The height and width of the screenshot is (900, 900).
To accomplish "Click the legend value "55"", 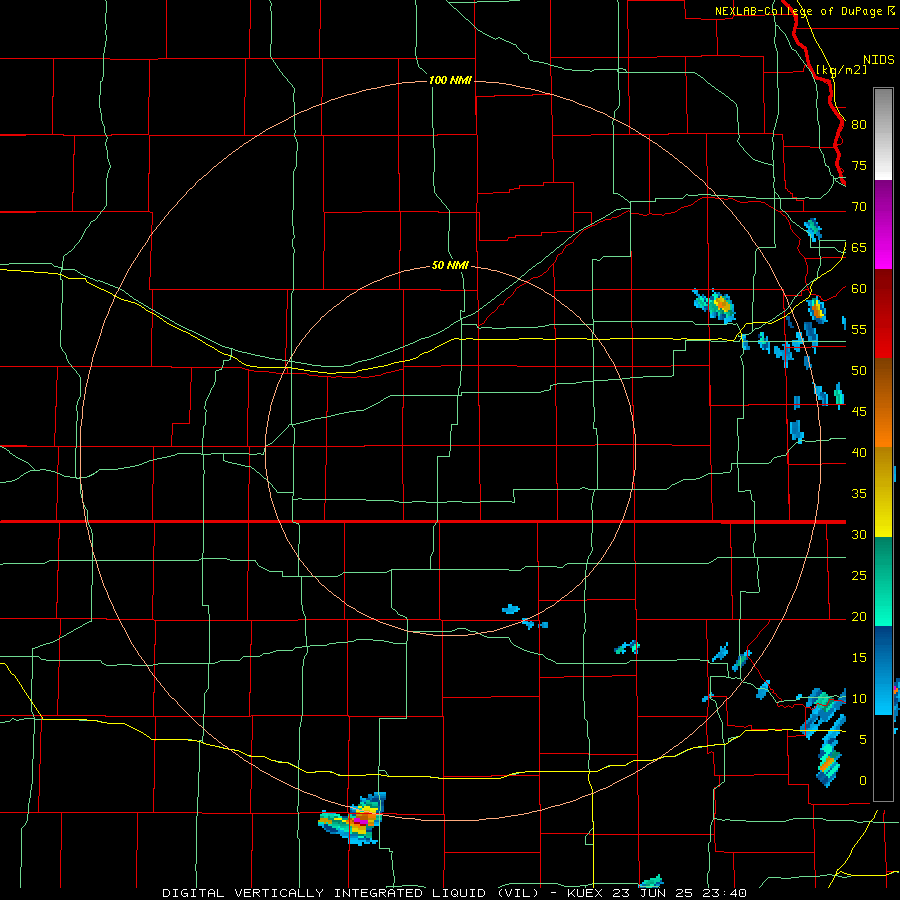I will click(859, 329).
